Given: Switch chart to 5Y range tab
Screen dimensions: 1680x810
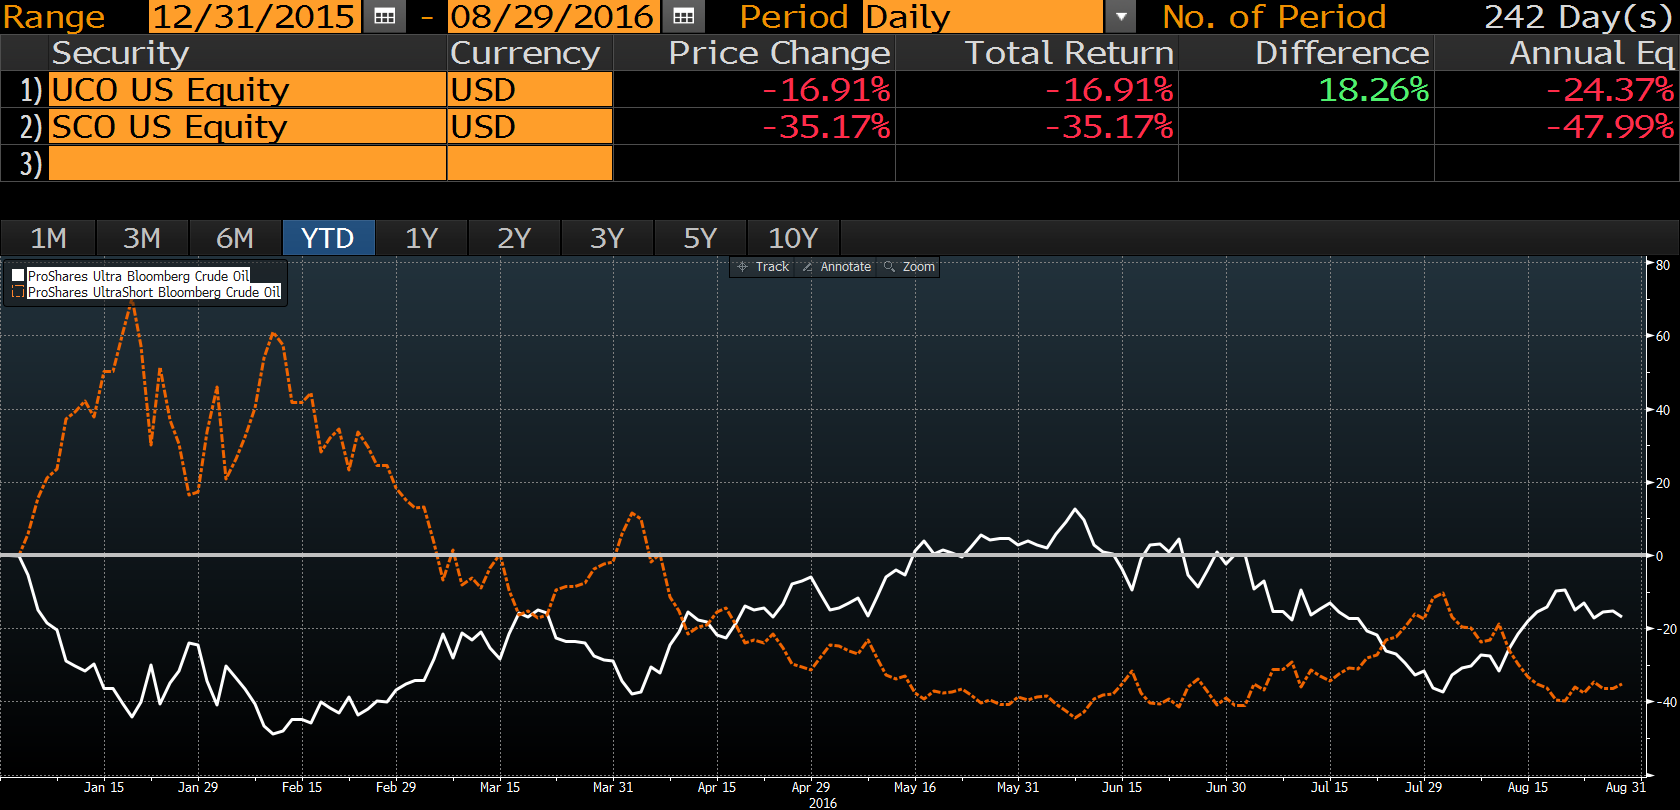Looking at the screenshot, I should click(700, 238).
